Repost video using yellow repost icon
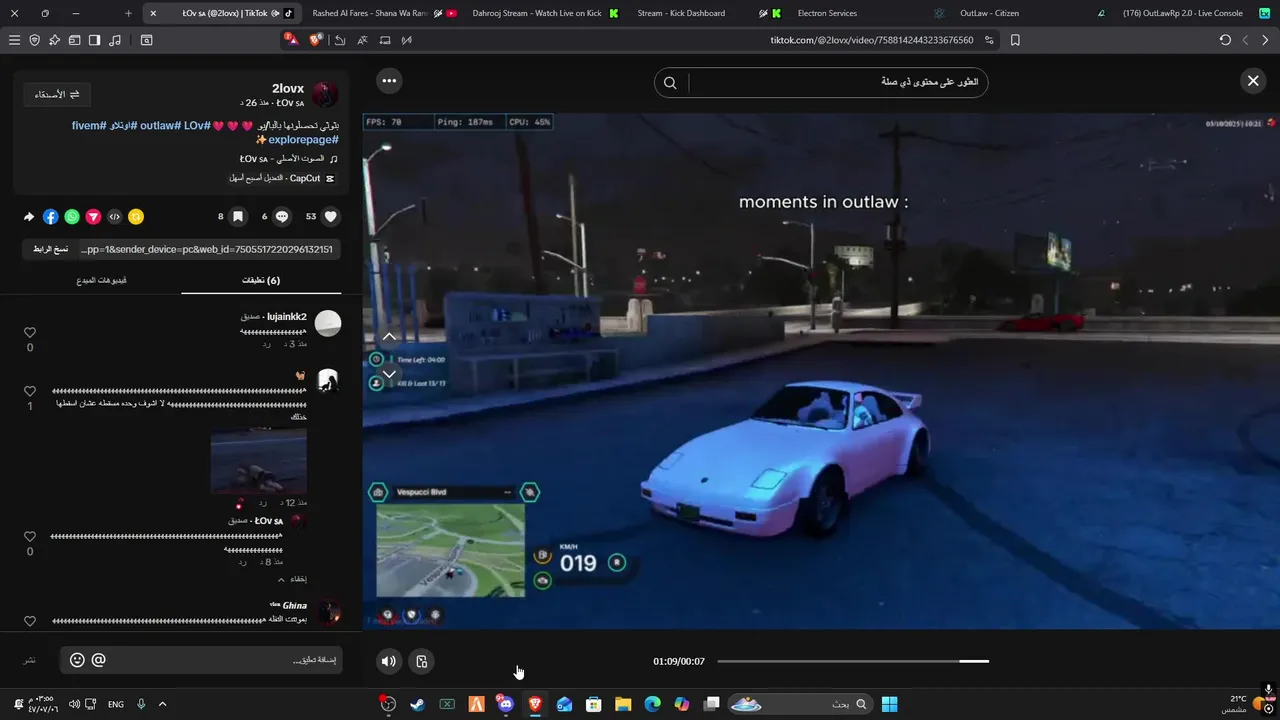1280x720 pixels. point(136,216)
